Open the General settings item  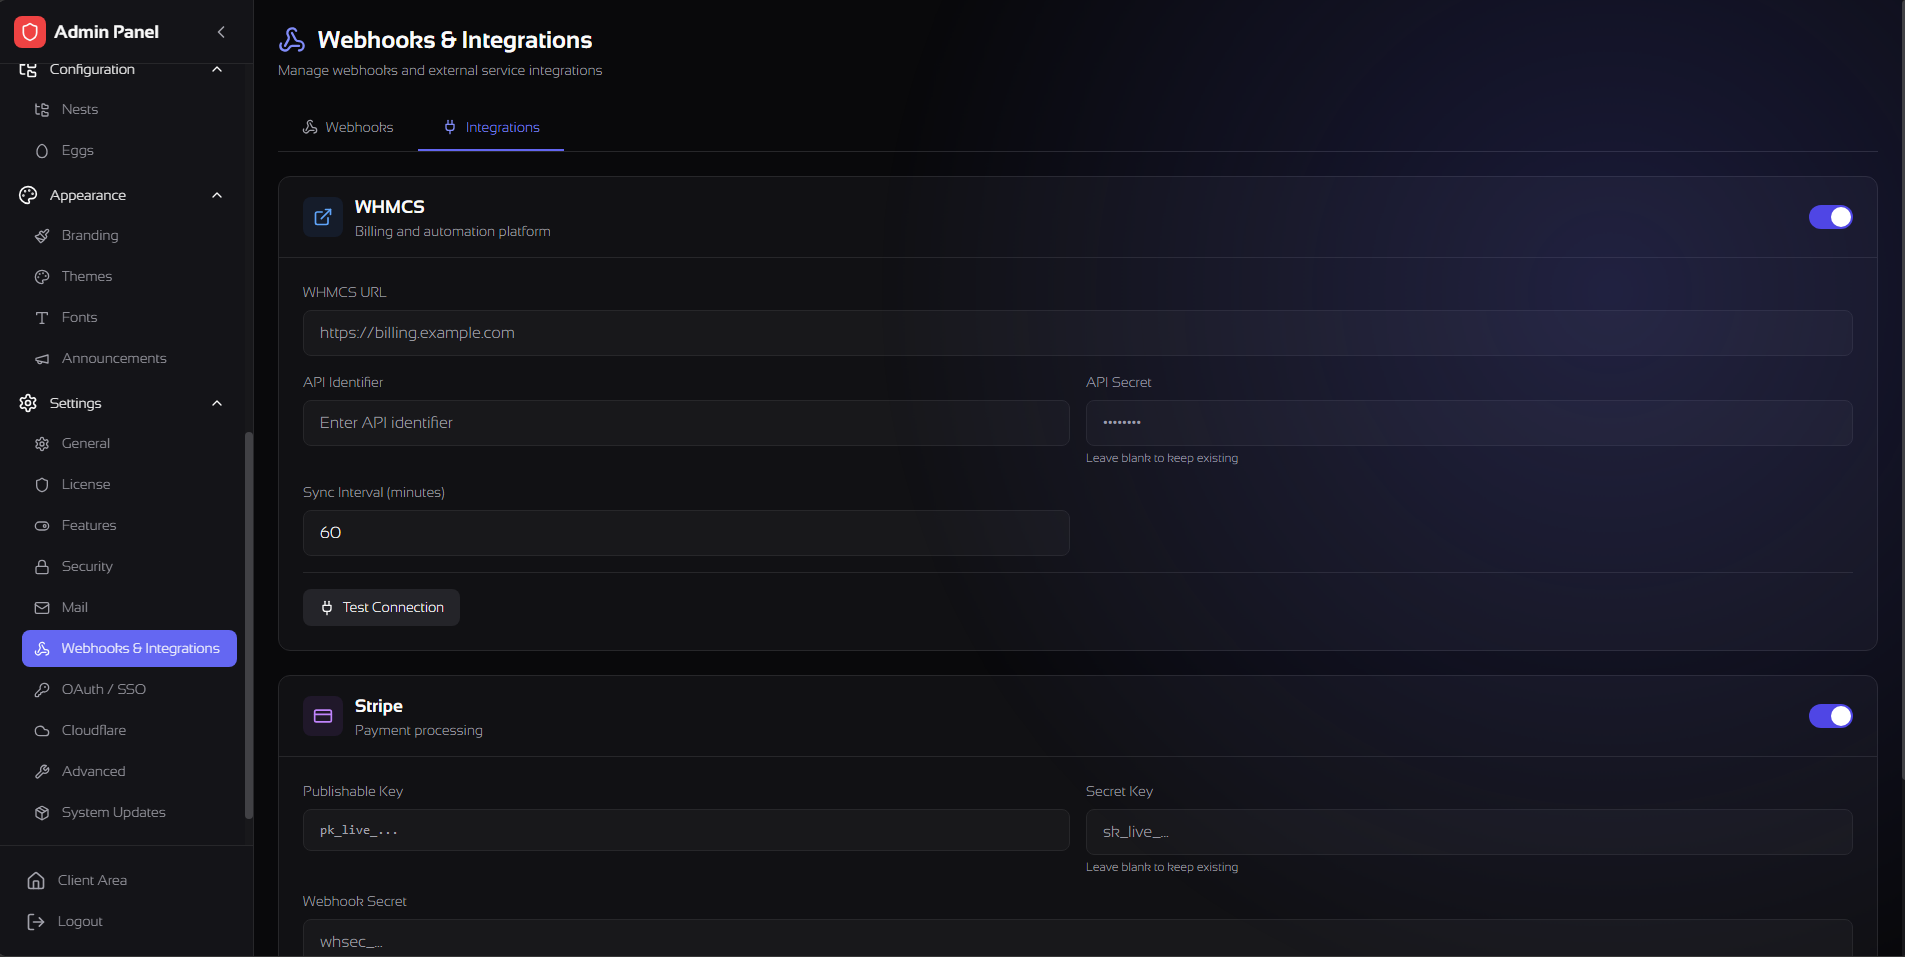(129, 444)
